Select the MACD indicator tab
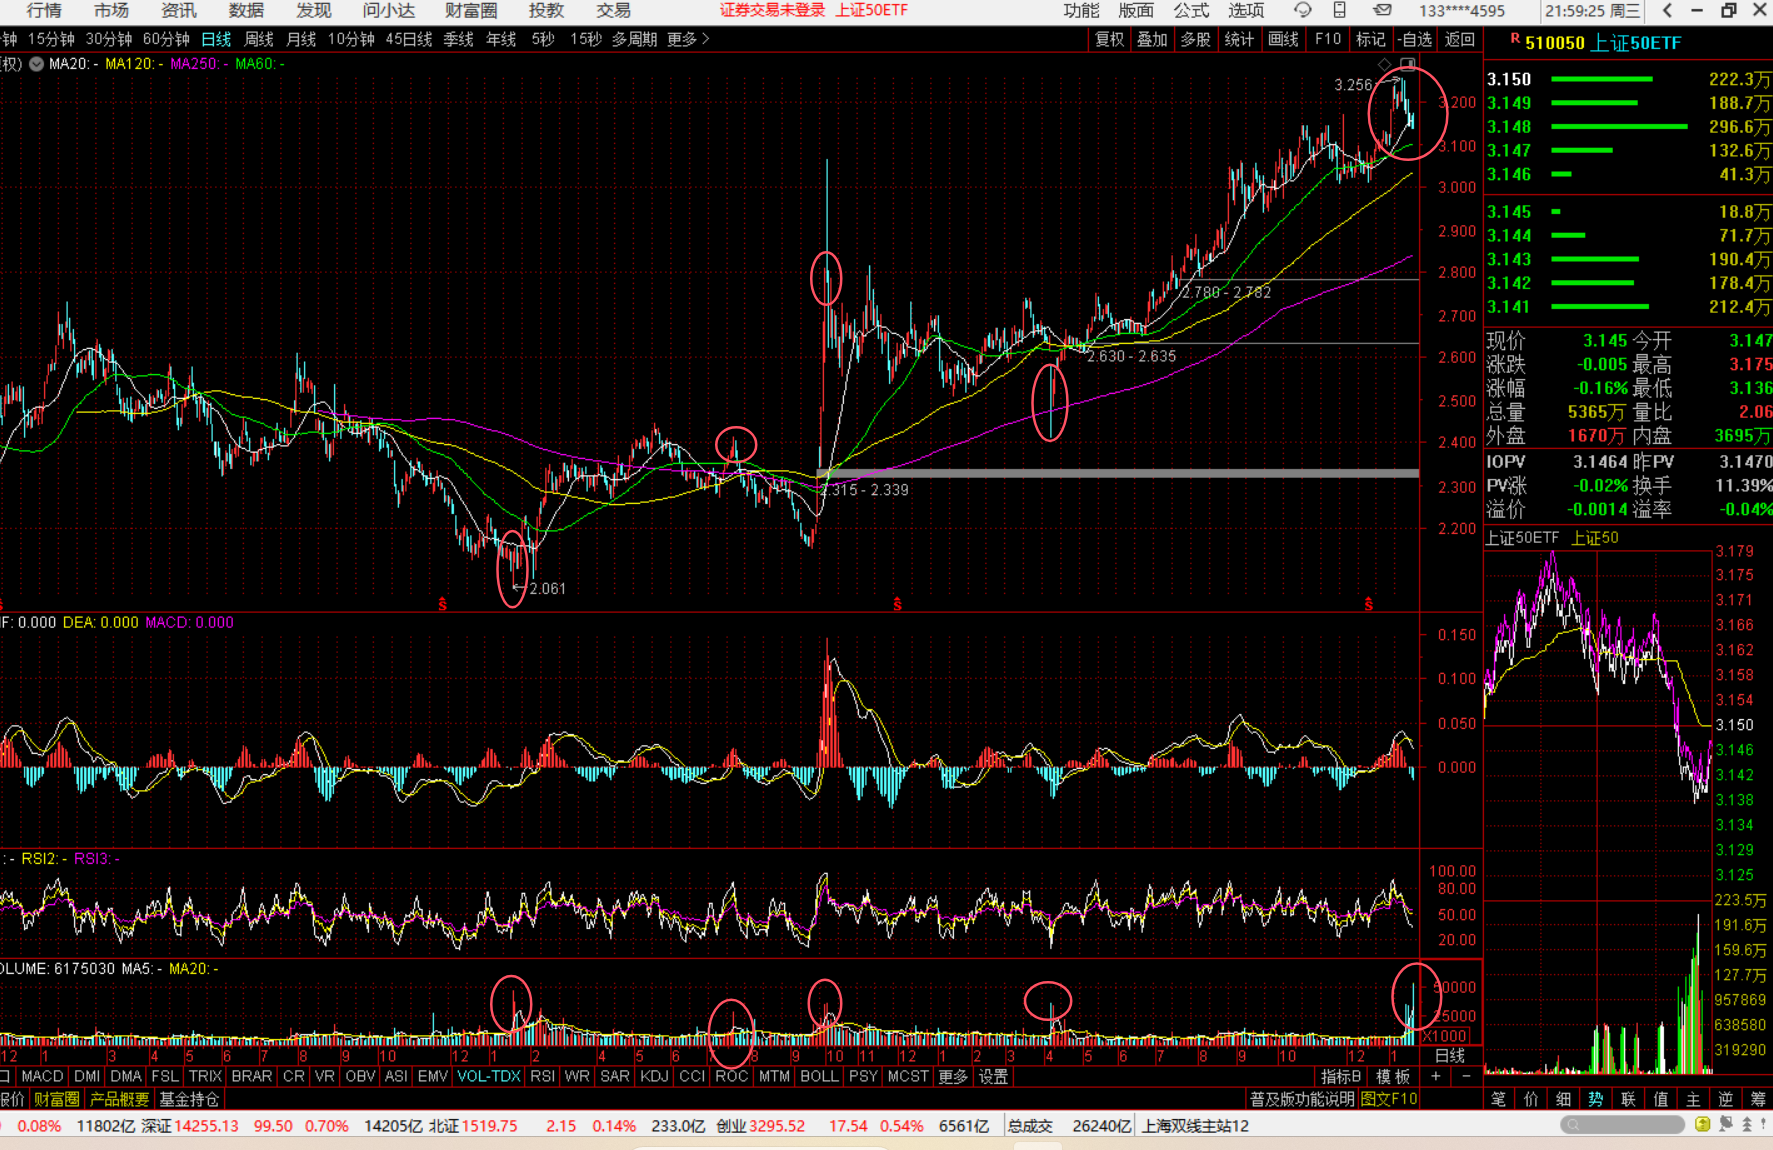This screenshot has width=1773, height=1150. click(x=42, y=1076)
